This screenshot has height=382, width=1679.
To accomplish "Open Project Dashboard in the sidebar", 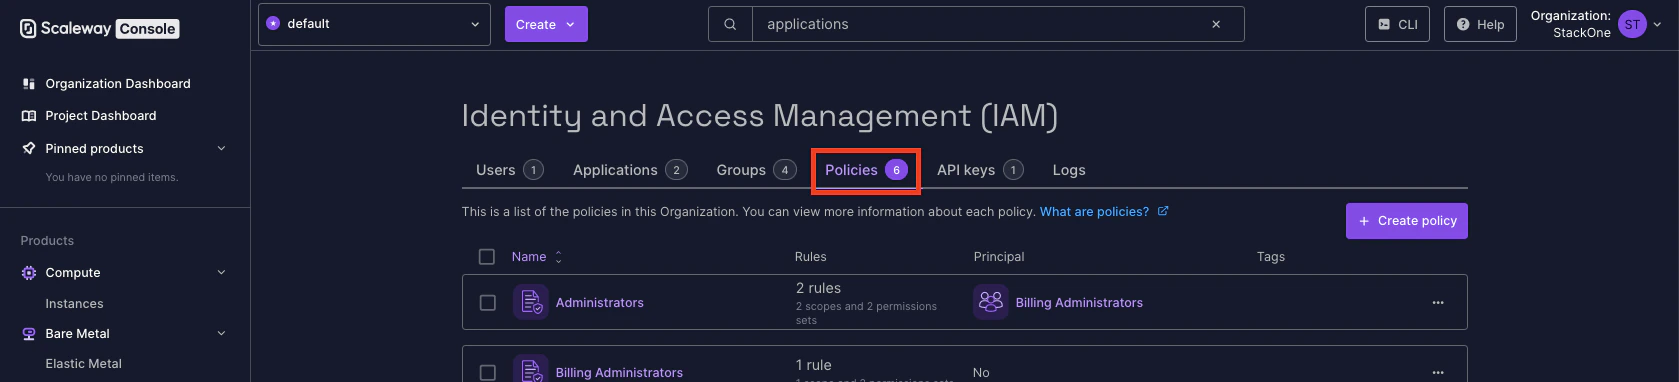I will pos(101,116).
